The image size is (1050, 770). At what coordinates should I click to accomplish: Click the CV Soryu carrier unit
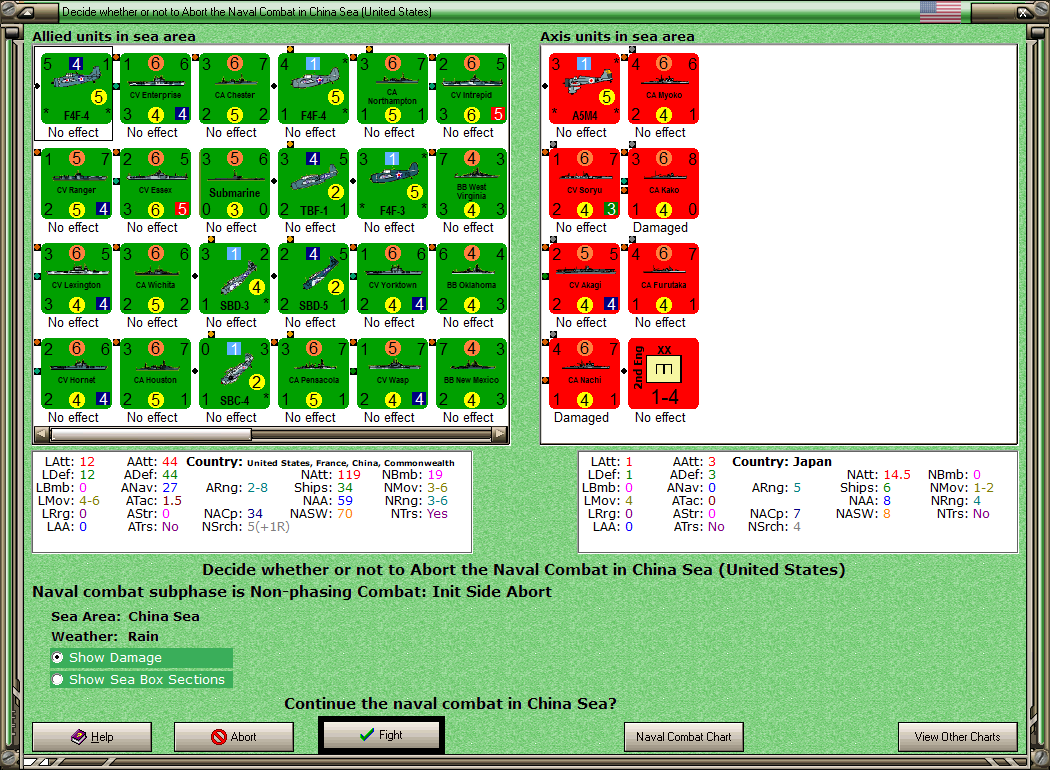(584, 184)
